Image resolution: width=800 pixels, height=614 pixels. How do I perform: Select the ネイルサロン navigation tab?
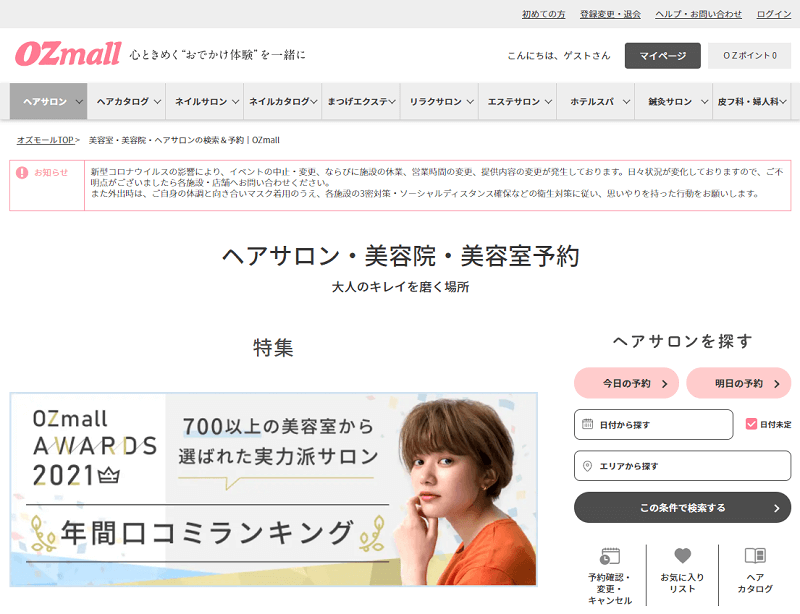(205, 102)
